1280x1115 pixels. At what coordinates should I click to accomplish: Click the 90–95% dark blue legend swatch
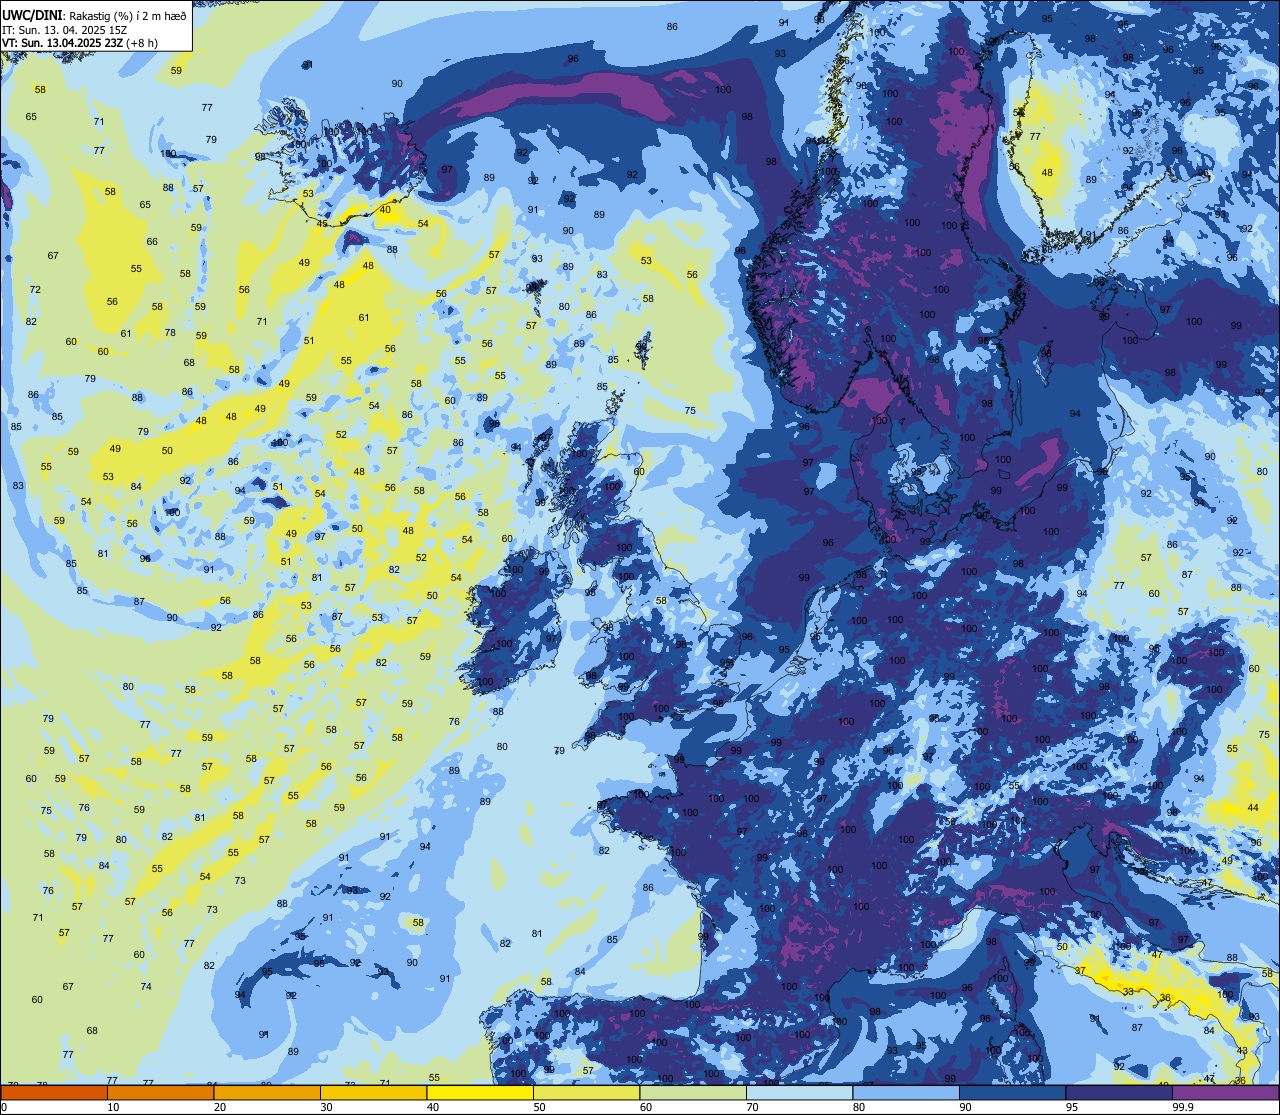pyautogui.click(x=1012, y=1092)
